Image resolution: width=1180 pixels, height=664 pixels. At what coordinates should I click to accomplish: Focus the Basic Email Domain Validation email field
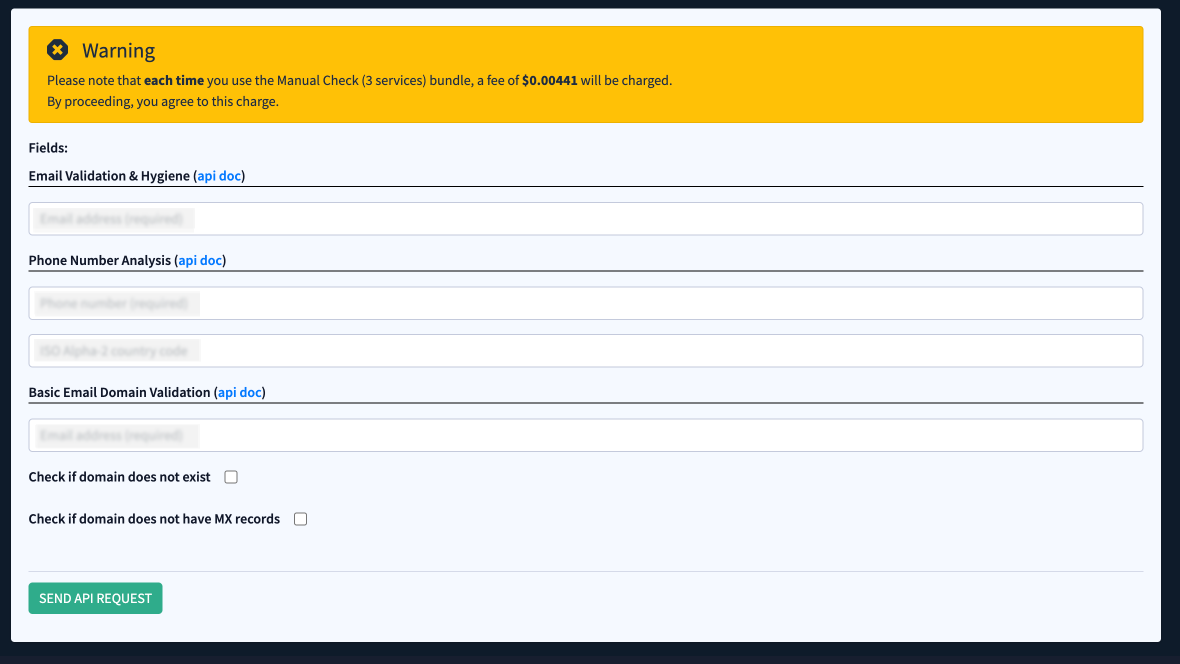click(585, 435)
